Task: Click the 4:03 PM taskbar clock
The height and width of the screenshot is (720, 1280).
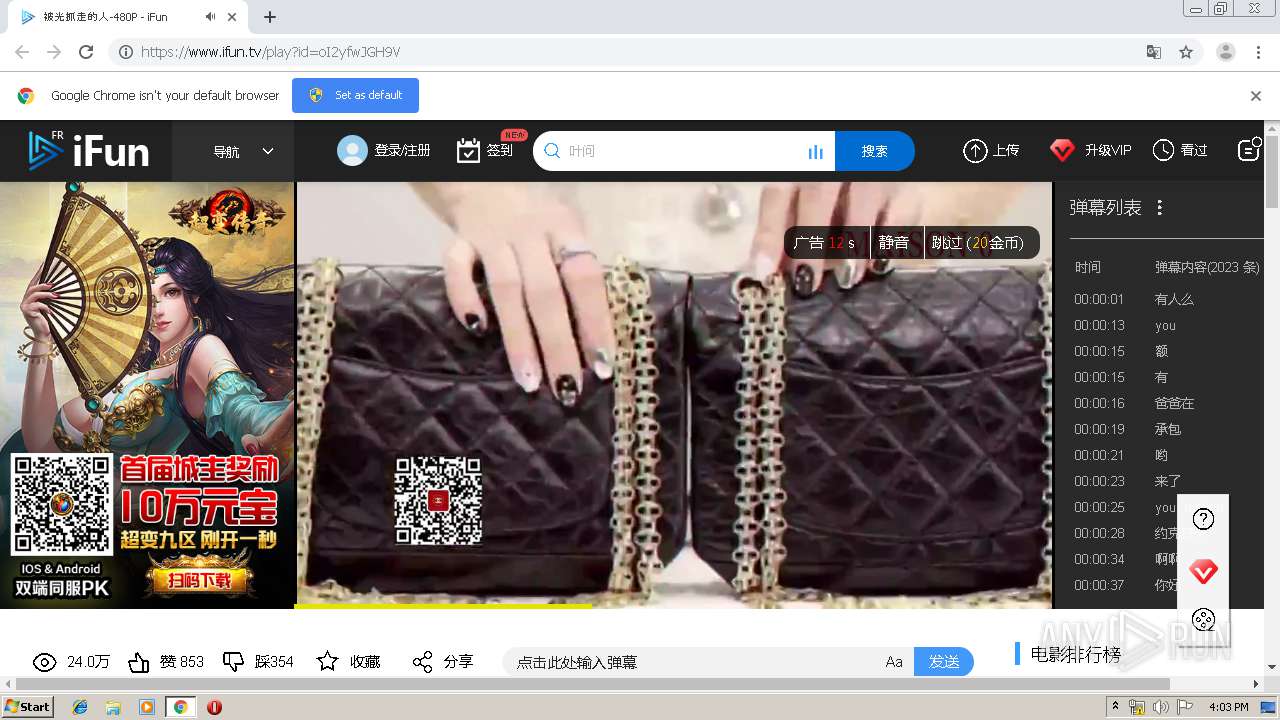Action: (1228, 707)
